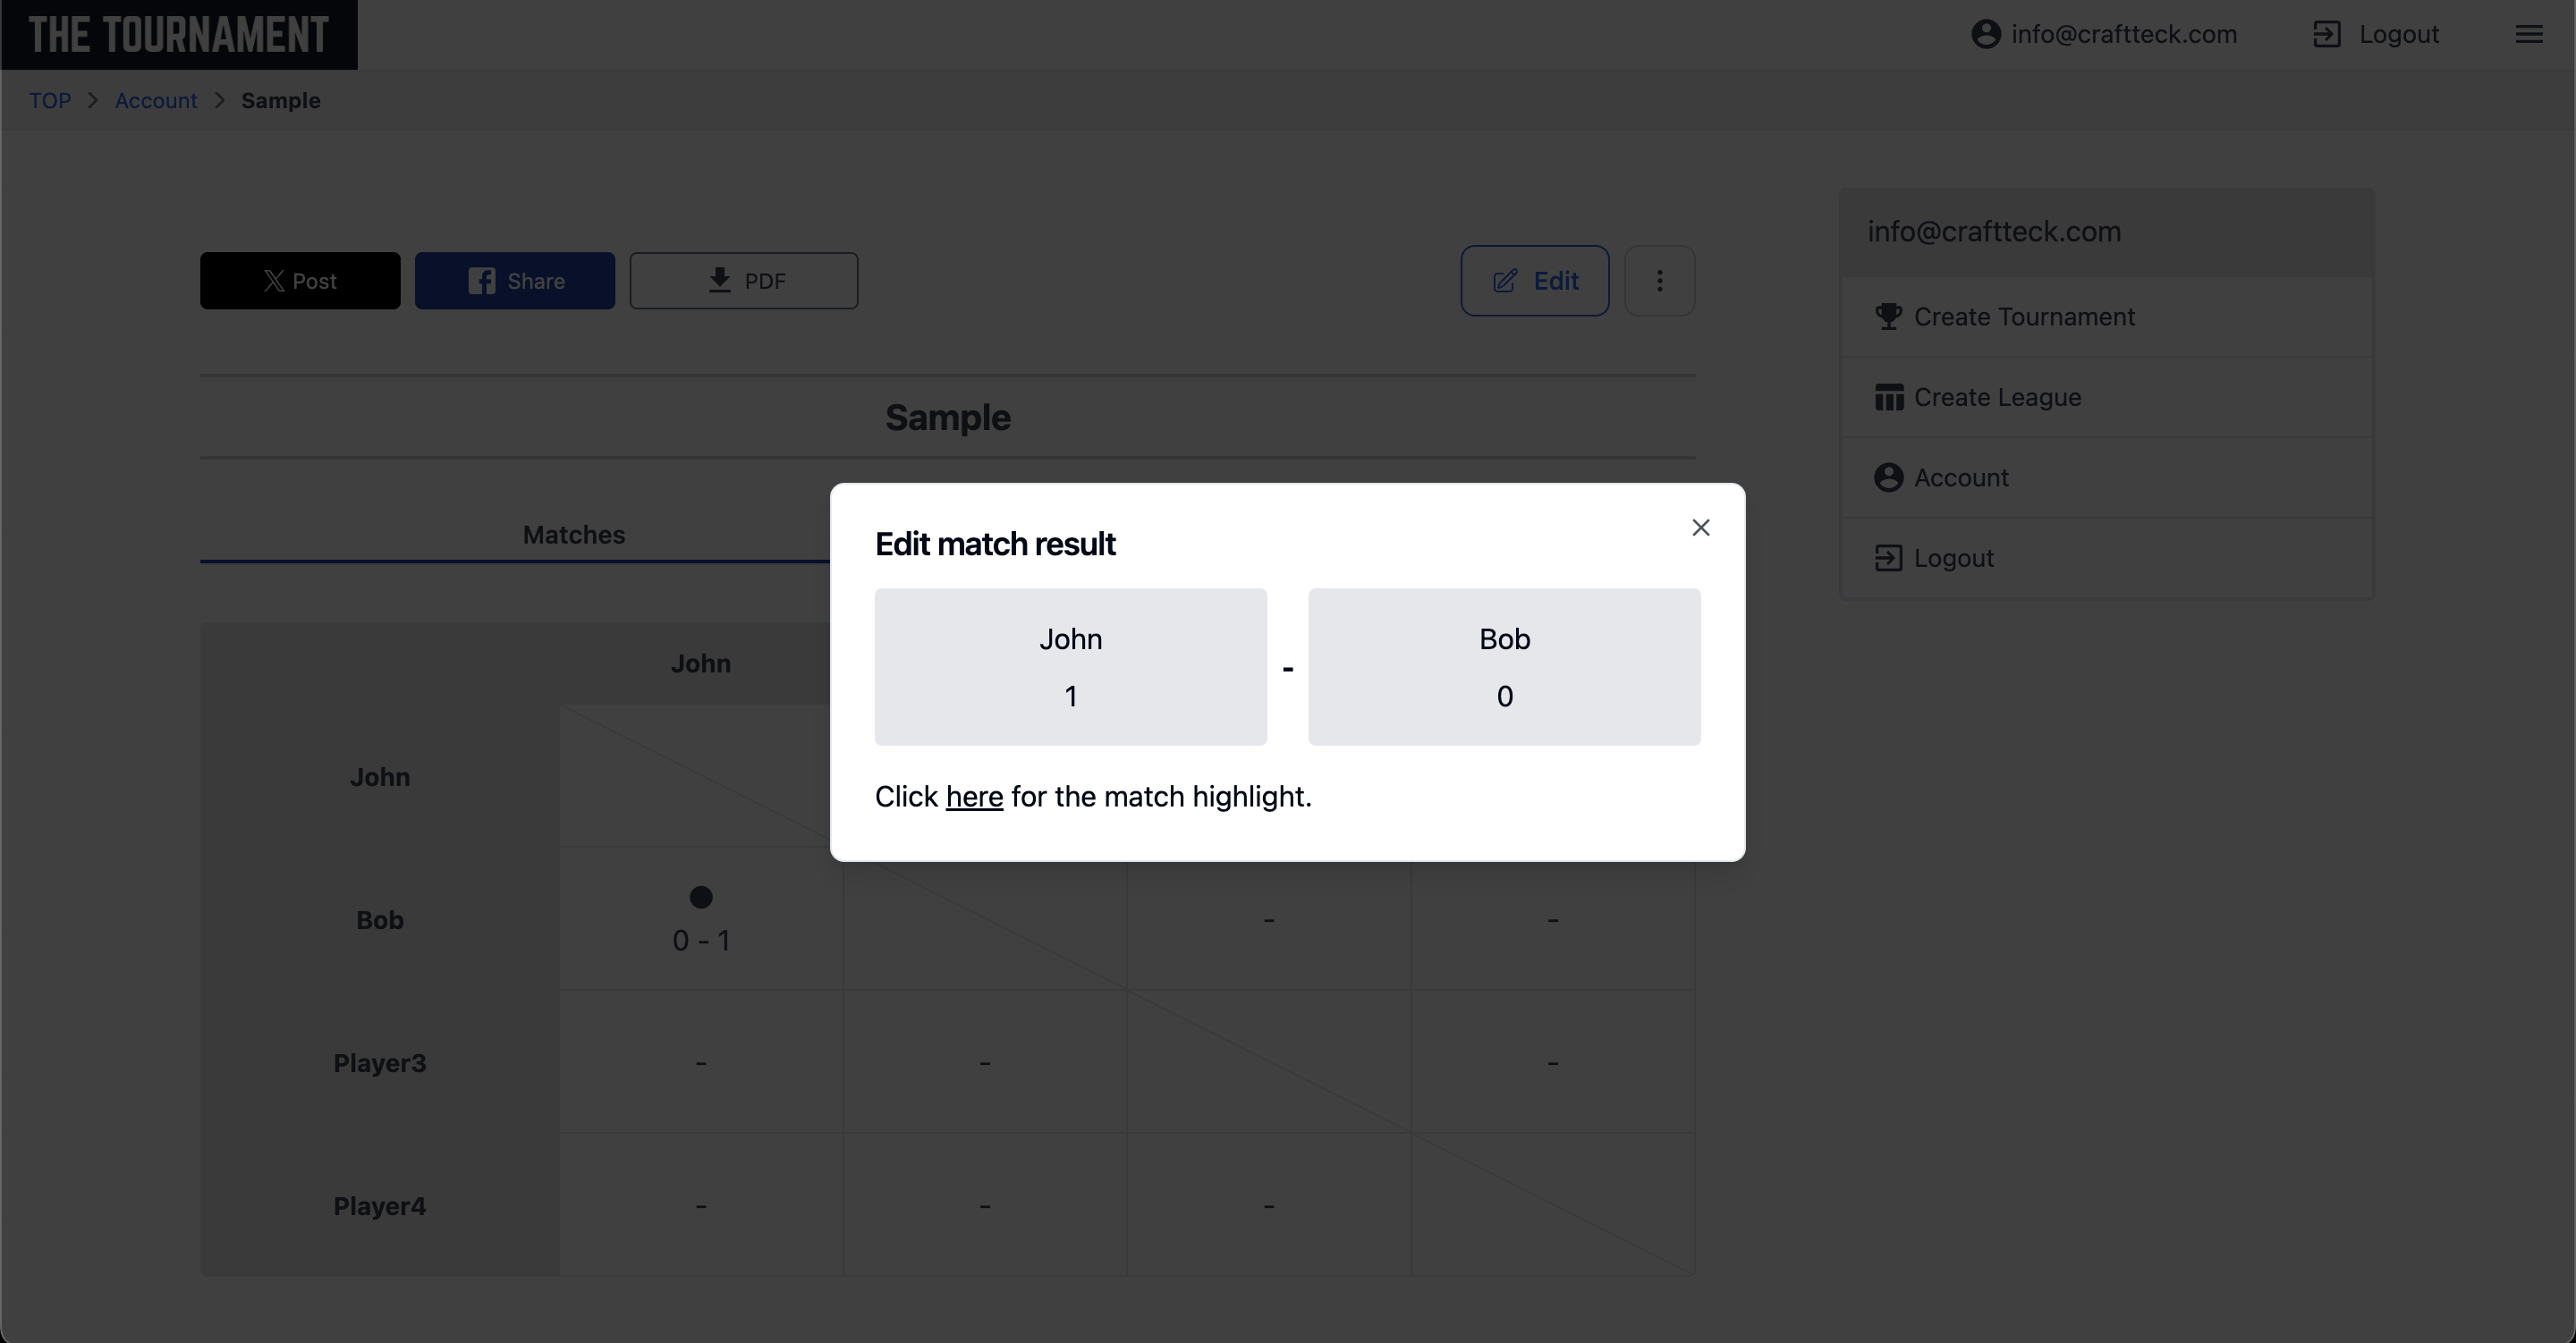Click the Account person icon in sidebar
This screenshot has height=1343, width=2576.
[1888, 478]
